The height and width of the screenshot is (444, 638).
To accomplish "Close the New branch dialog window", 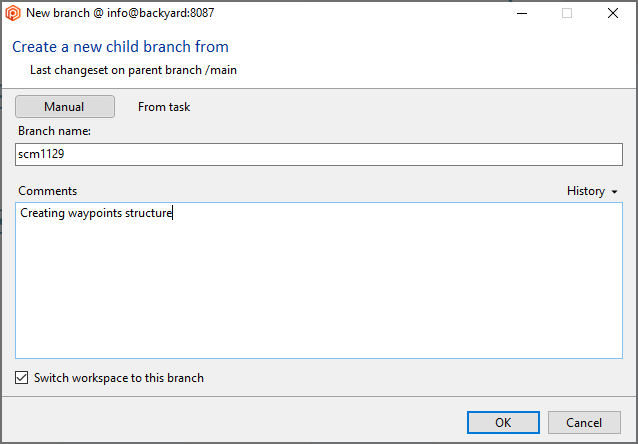I will pyautogui.click(x=613, y=13).
